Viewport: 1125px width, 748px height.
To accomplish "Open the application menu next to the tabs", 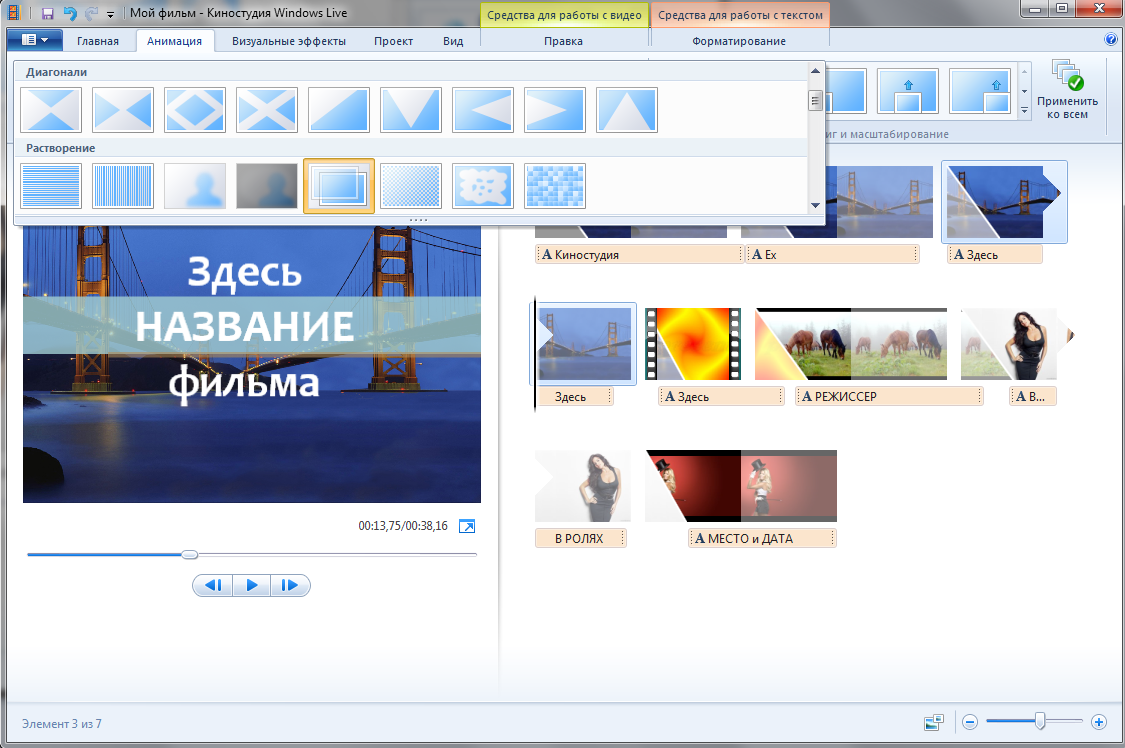I will [33, 40].
